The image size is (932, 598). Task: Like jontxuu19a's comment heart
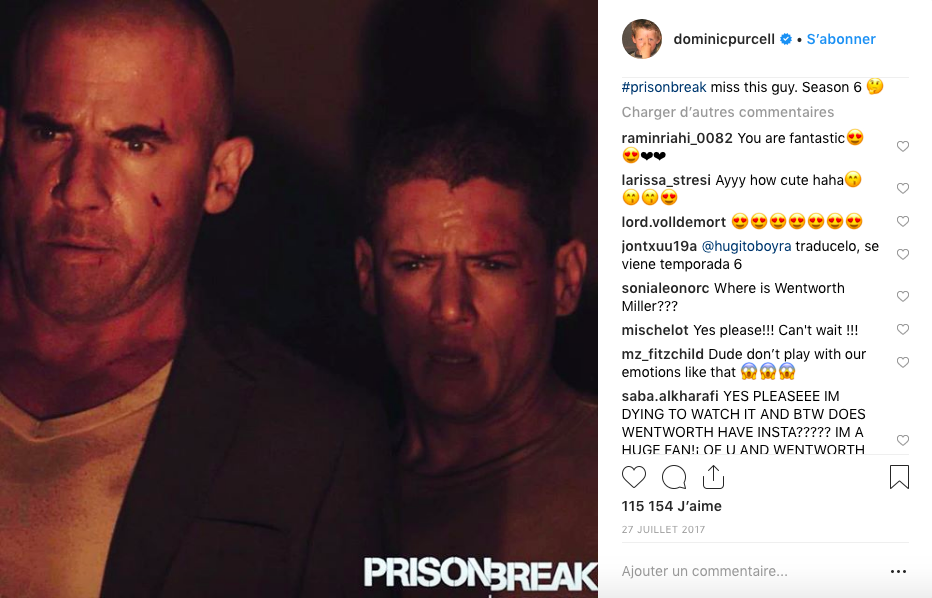[x=903, y=254]
